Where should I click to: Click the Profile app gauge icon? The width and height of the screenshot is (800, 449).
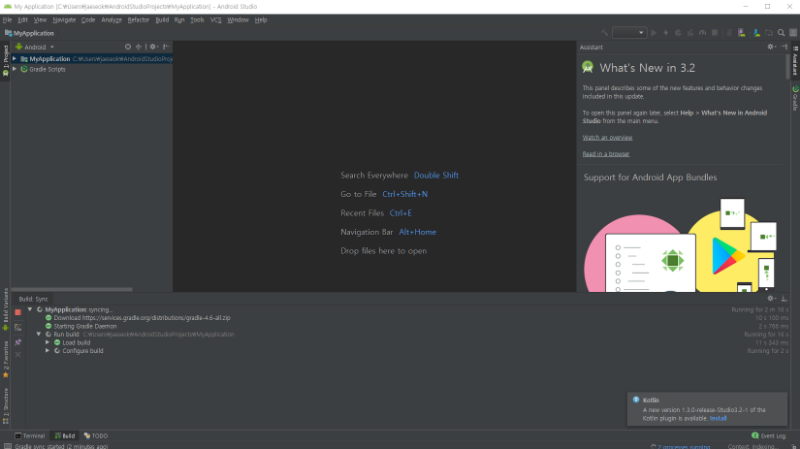[703, 33]
